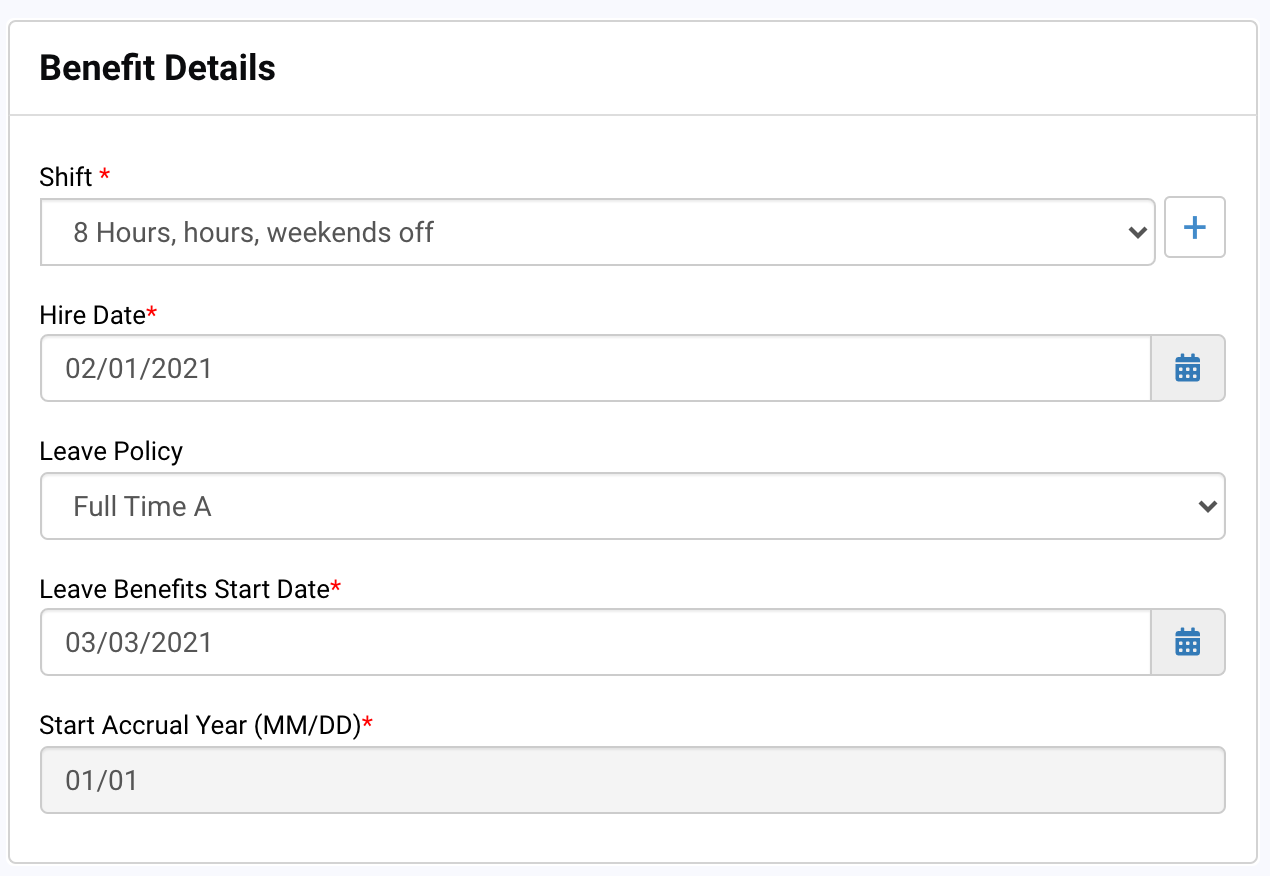Click the Leave Policy label
The height and width of the screenshot is (876, 1270).
click(x=111, y=452)
